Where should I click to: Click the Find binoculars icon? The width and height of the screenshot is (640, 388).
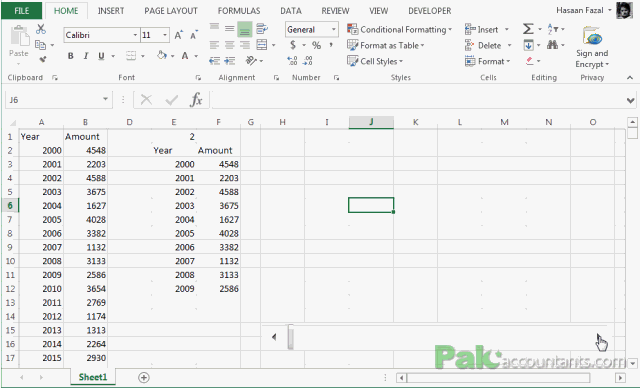click(x=552, y=45)
